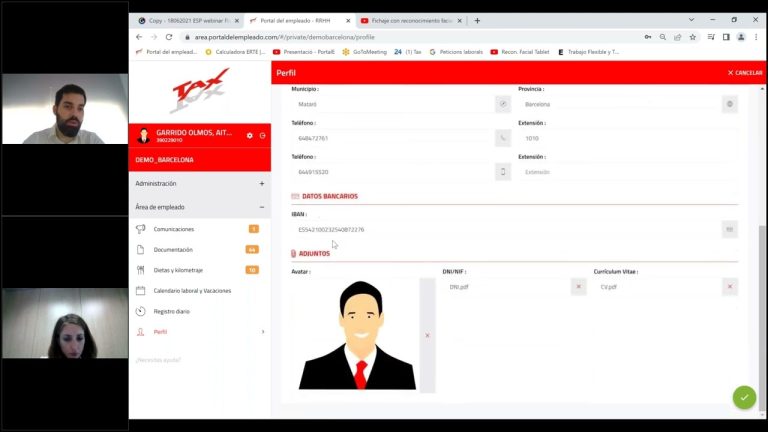This screenshot has width=768, height=432.
Task: Click the IBAN card icon
Action: 730,230
